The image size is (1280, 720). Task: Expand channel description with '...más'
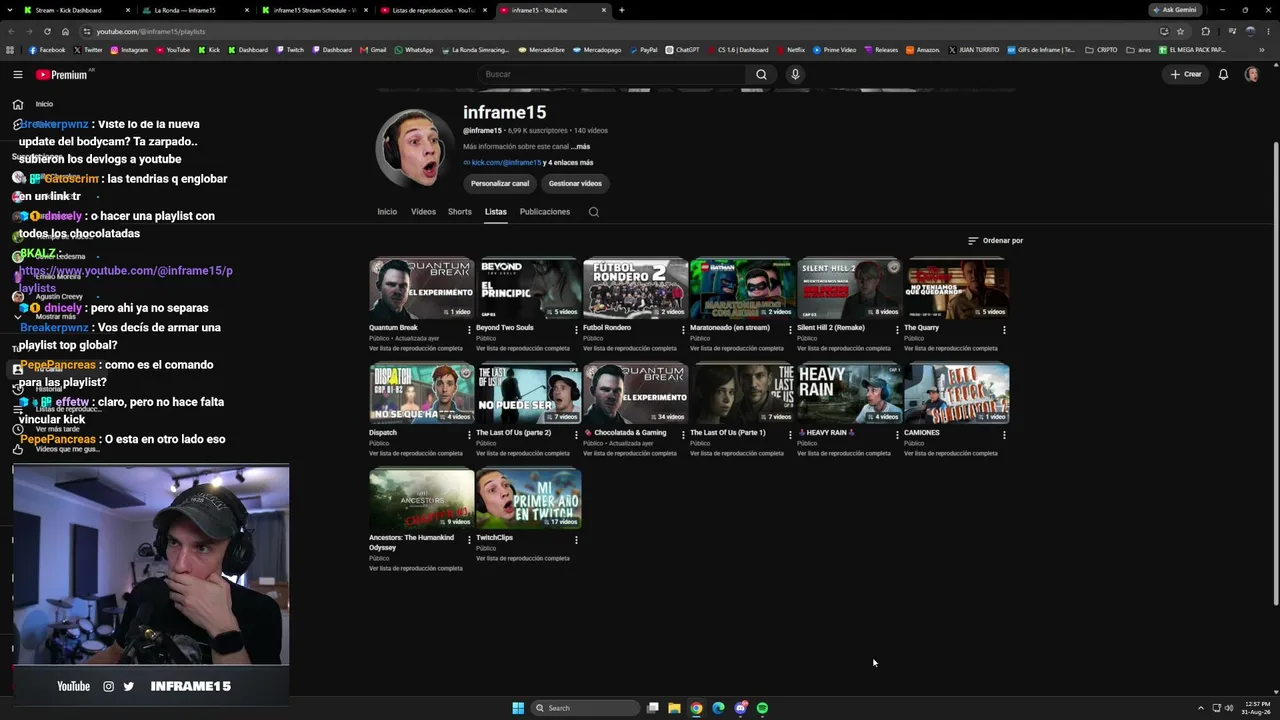pyautogui.click(x=580, y=147)
